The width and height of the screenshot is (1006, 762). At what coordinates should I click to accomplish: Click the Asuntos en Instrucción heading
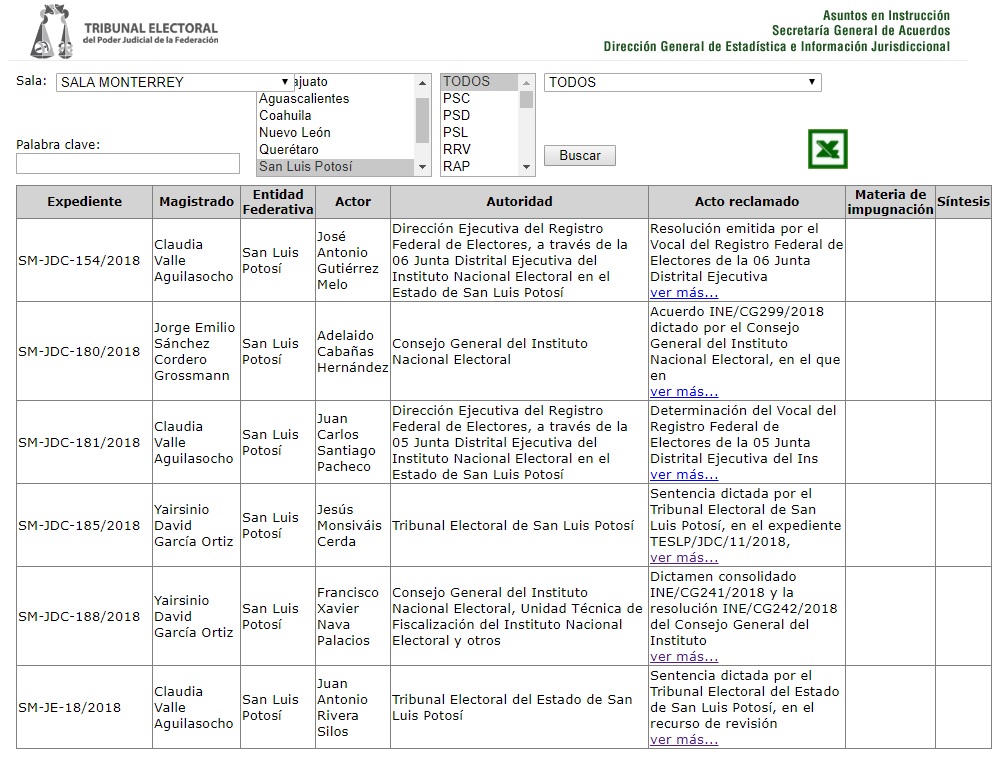886,15
